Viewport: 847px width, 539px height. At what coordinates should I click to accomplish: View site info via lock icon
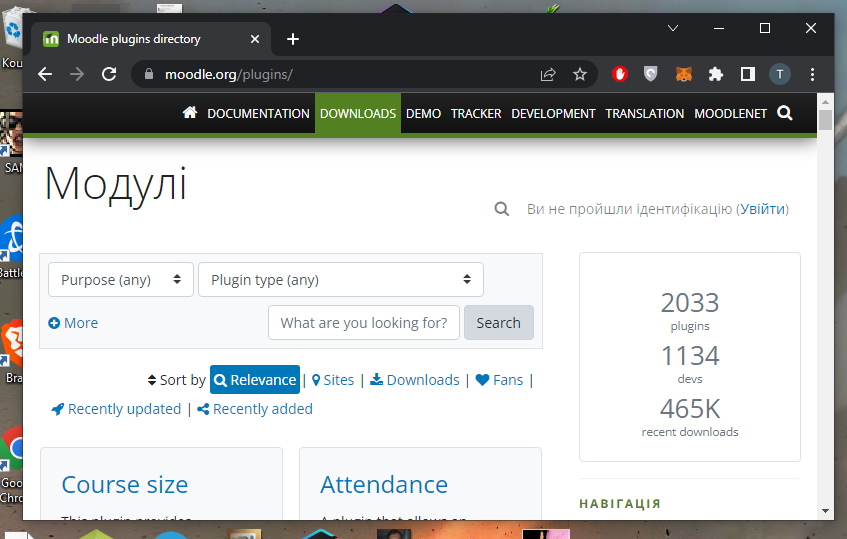click(x=149, y=75)
